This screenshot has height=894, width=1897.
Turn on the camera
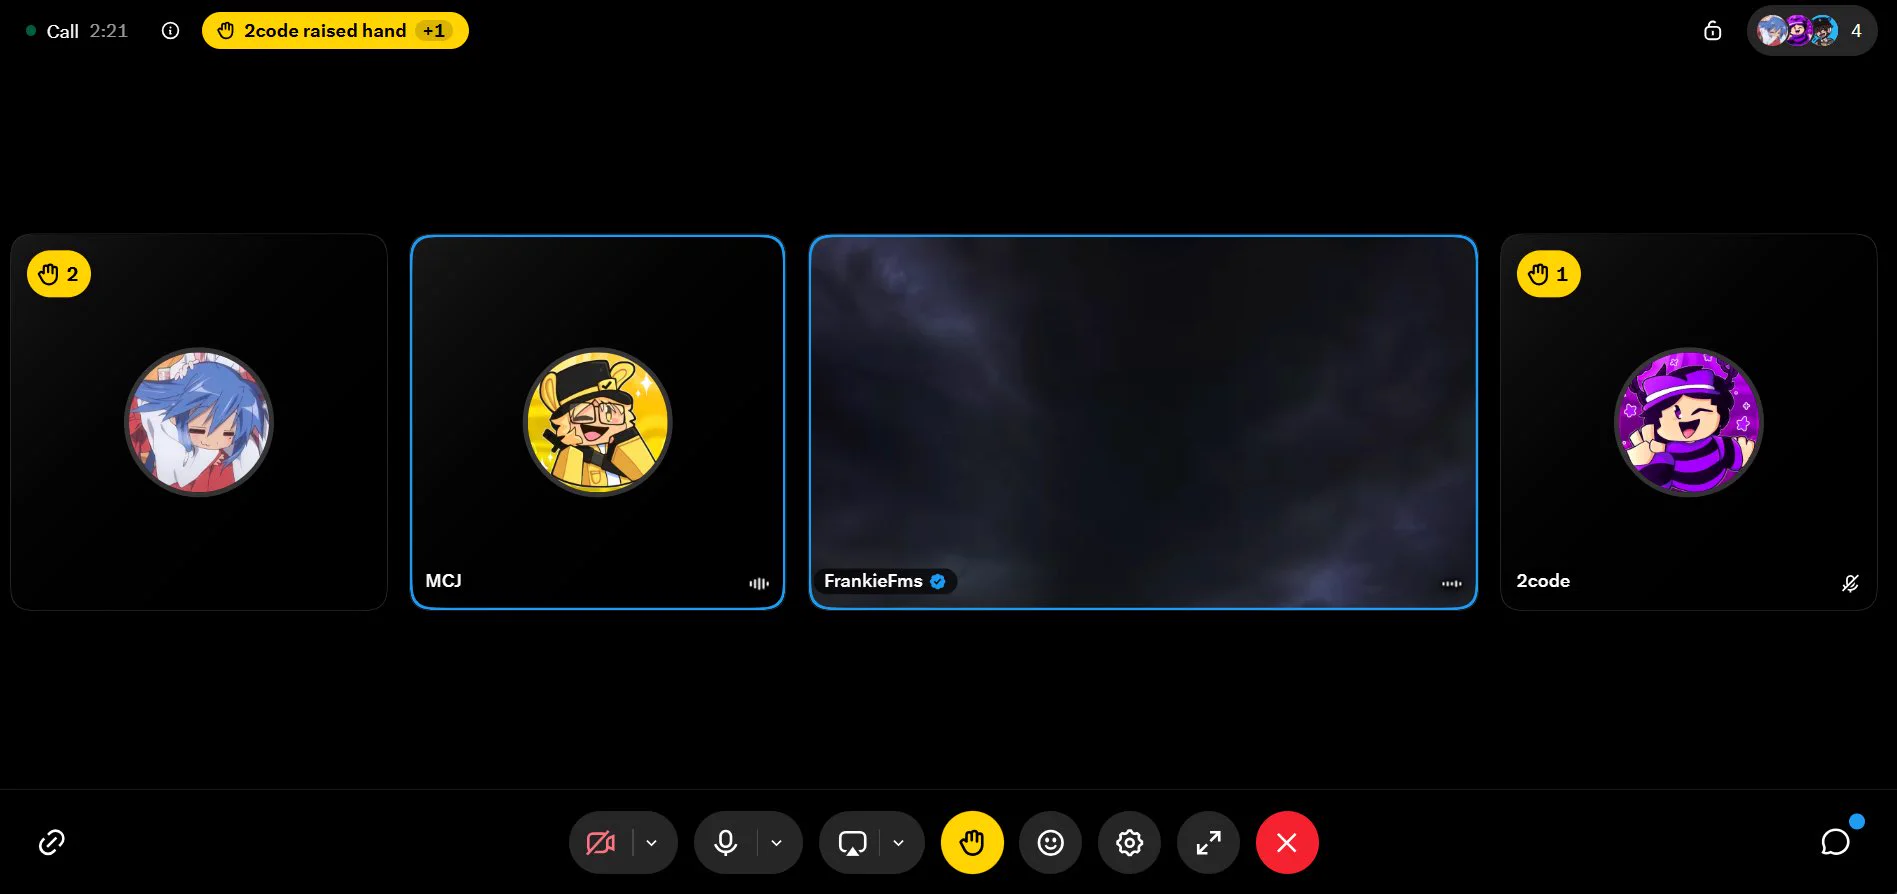[x=601, y=843]
